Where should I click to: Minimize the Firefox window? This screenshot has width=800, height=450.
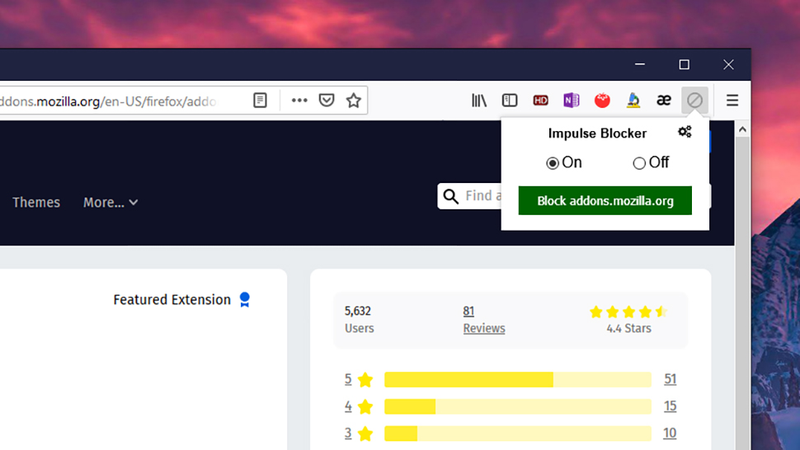(640, 64)
